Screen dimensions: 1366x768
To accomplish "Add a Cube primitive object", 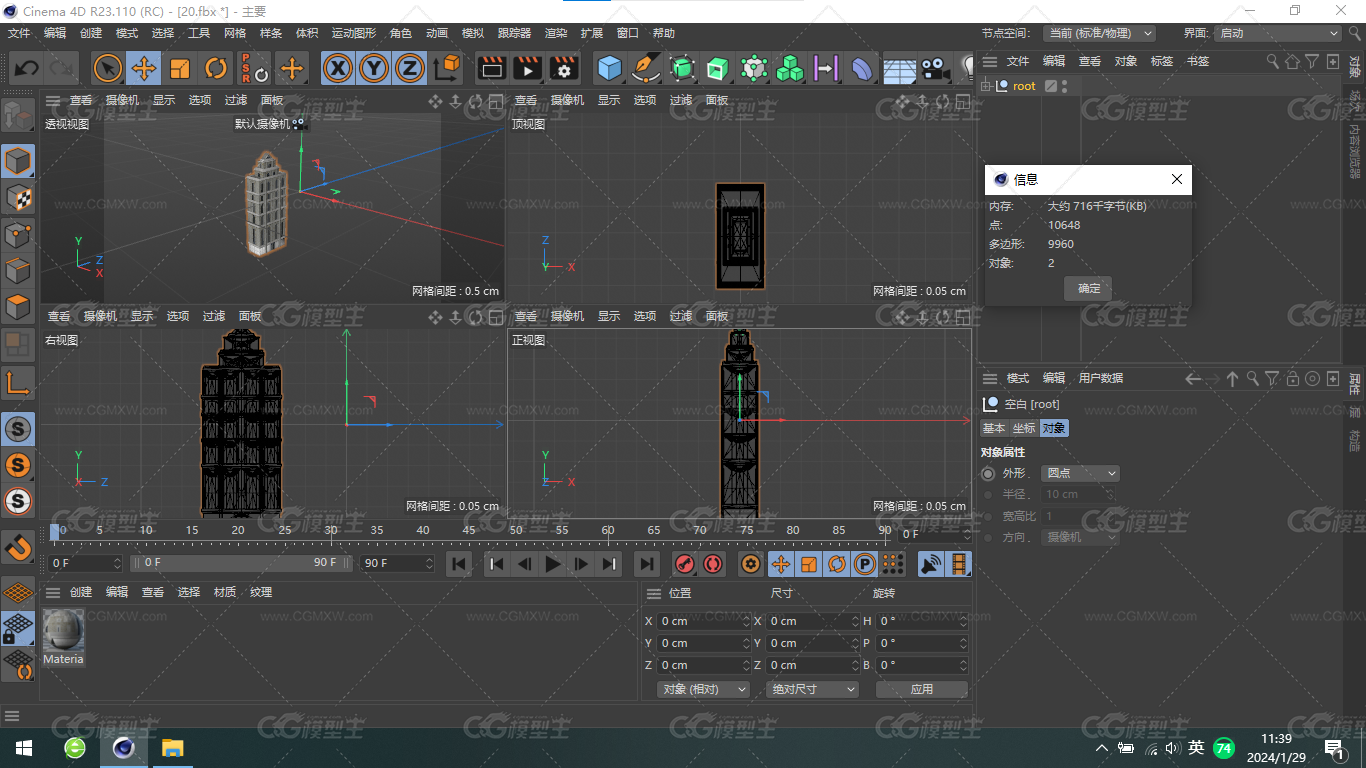I will click(609, 68).
